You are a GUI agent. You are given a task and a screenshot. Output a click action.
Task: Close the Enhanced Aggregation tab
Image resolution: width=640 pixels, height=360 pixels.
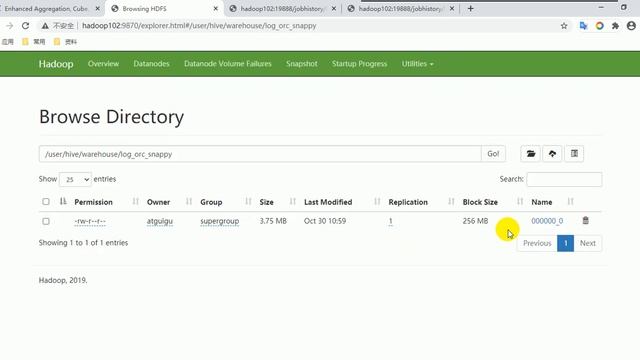[98, 9]
